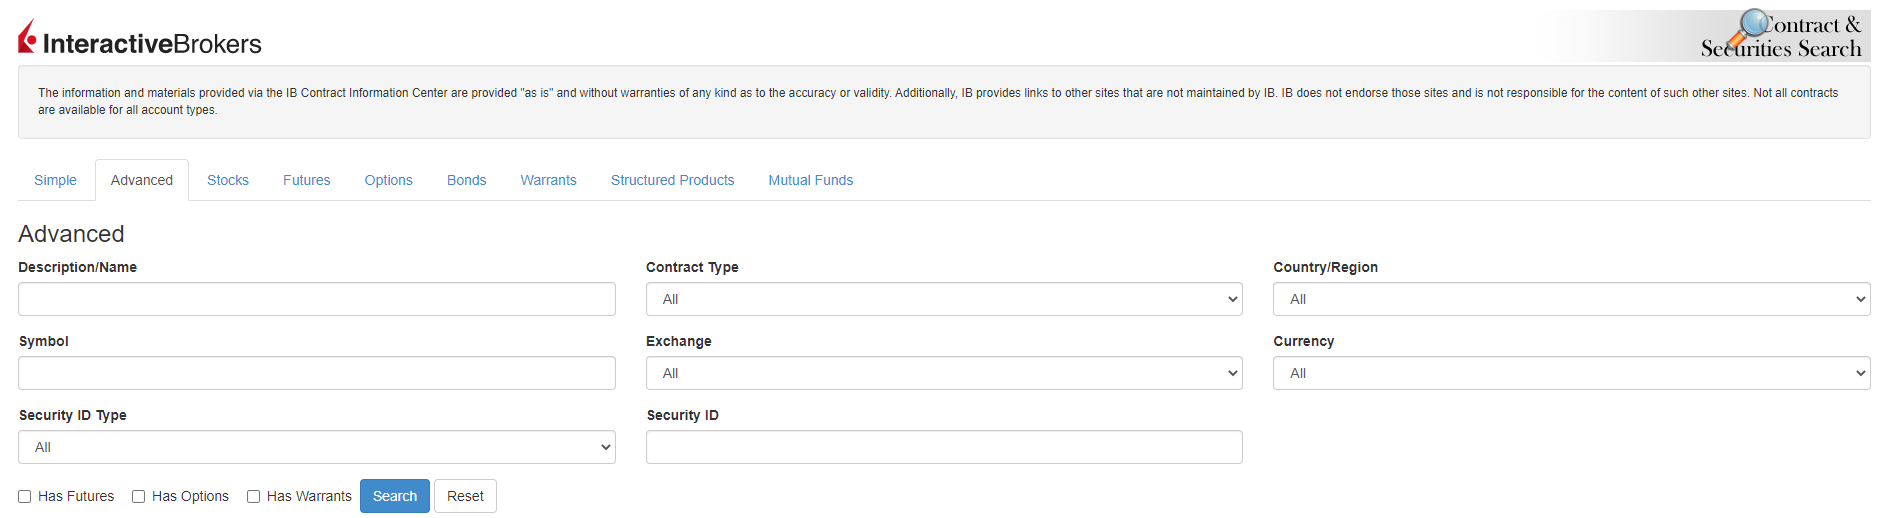Screen dimensions: 1880x518
Task: Click the Advanced section heading
Action: tap(71, 234)
